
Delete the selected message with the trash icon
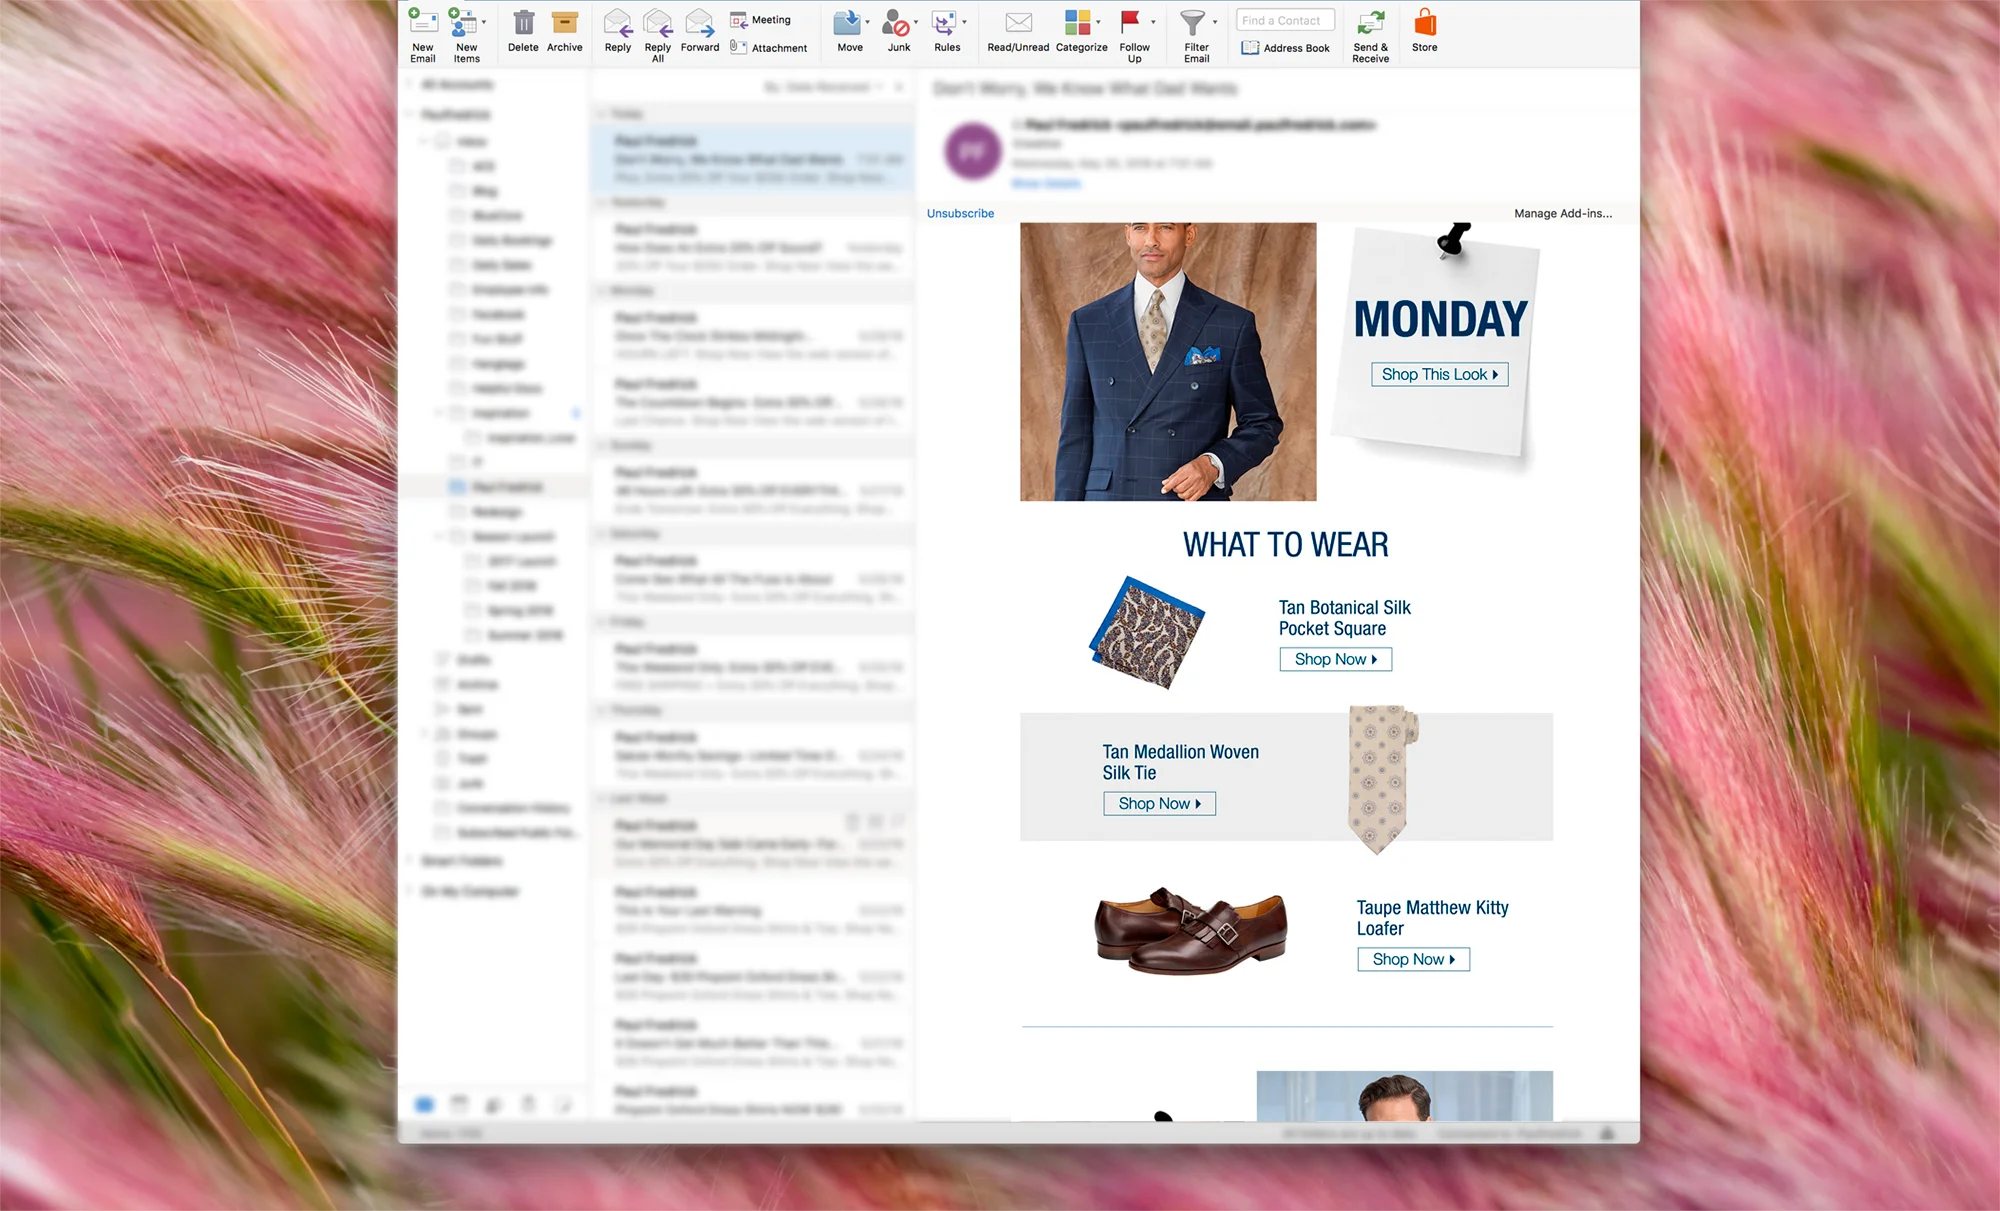pos(523,22)
